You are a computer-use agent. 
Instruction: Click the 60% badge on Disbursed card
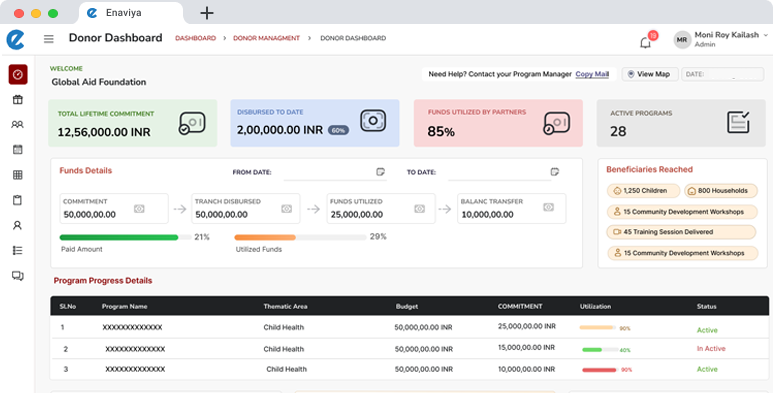(339, 131)
